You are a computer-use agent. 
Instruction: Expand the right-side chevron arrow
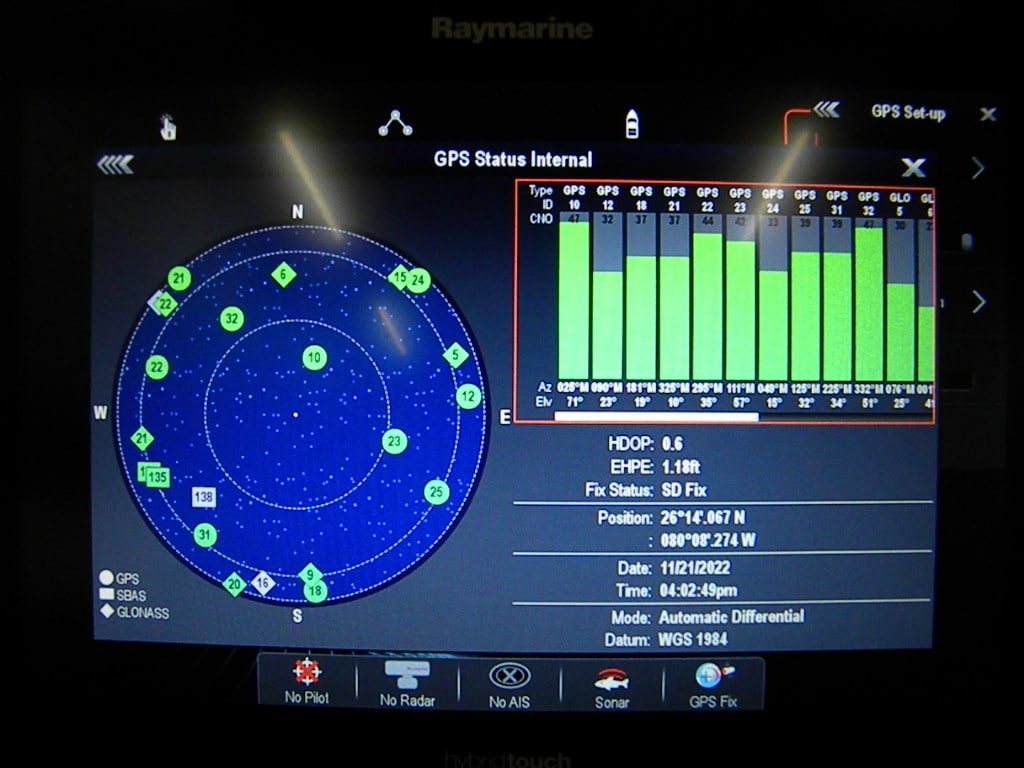pyautogui.click(x=978, y=168)
